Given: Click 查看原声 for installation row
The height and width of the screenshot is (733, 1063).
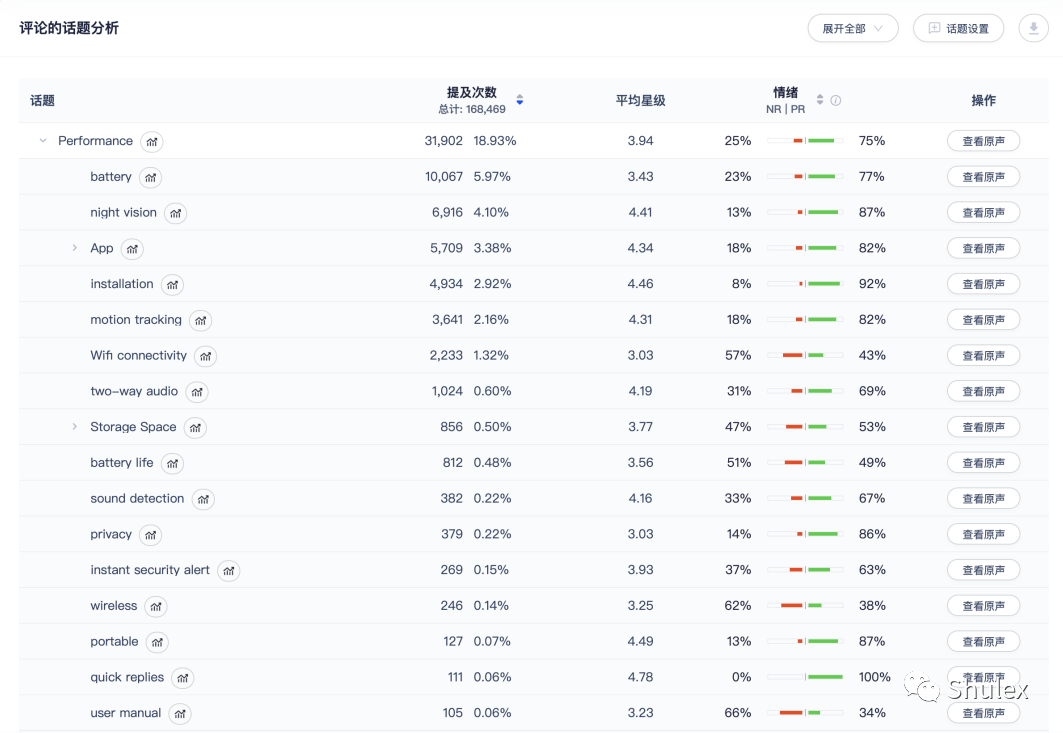Looking at the screenshot, I should [983, 284].
